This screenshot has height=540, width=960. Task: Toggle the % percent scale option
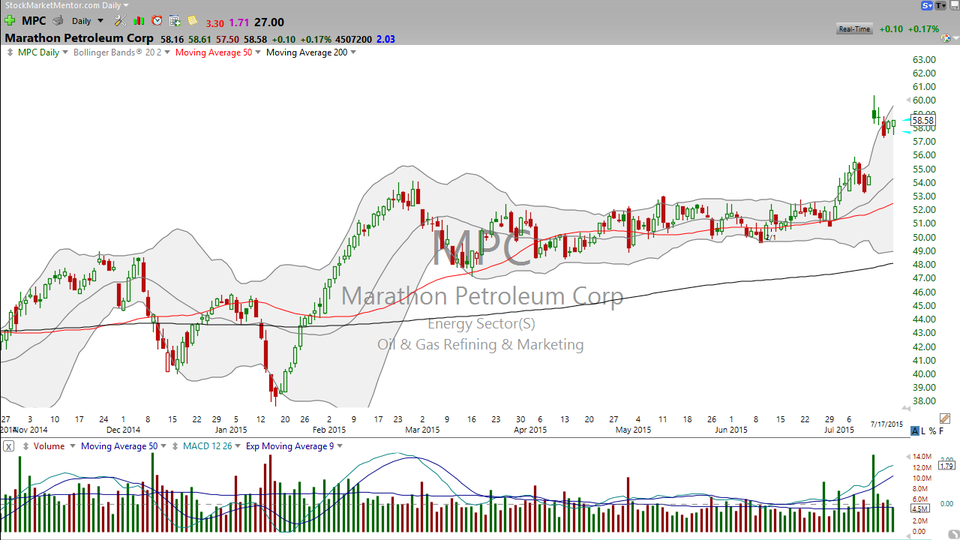pyautogui.click(x=932, y=431)
